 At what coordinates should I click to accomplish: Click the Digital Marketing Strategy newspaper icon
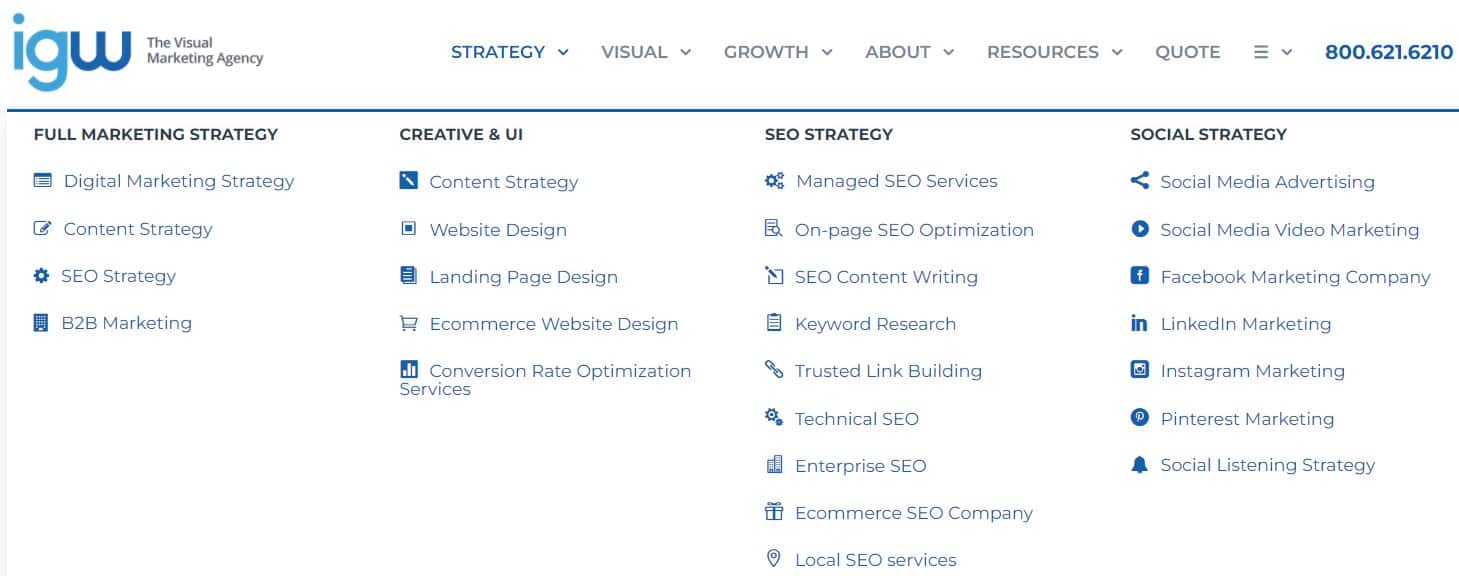click(40, 180)
